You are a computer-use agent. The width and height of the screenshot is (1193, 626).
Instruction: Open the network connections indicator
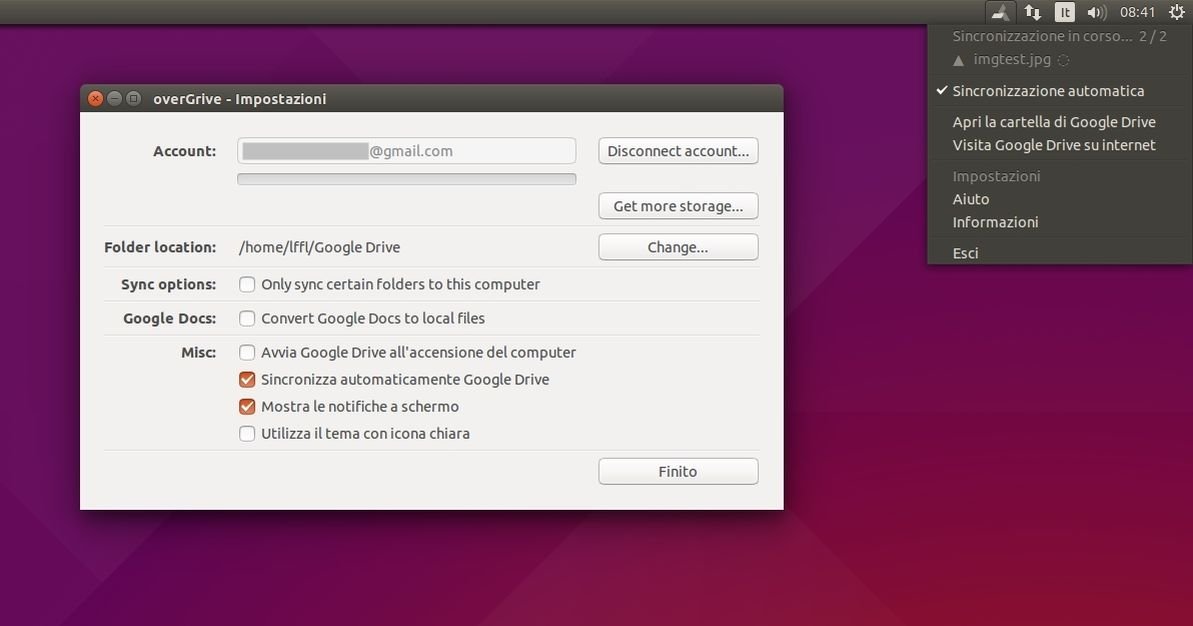[x=1032, y=12]
